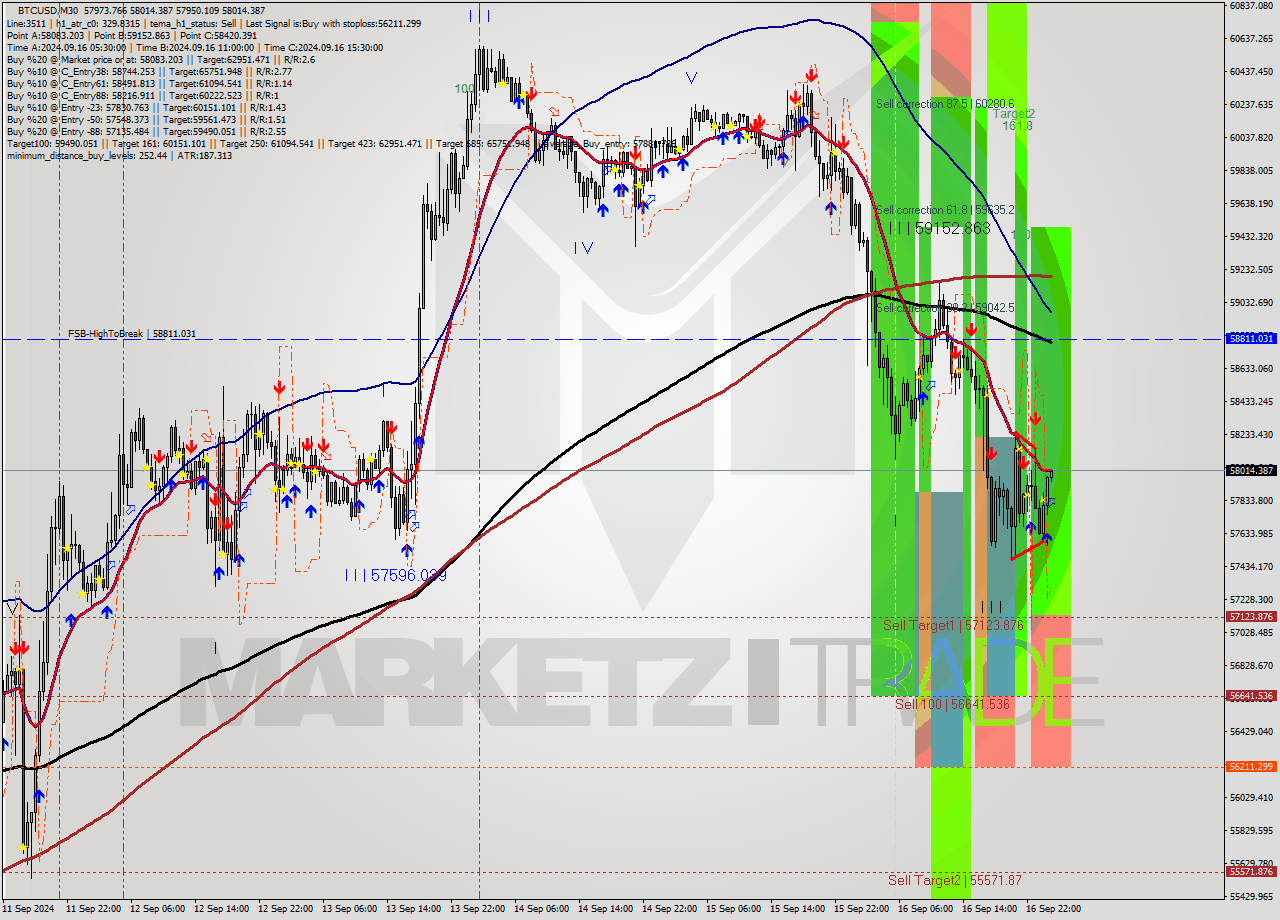Click the 60837.070 price on the axis
Screen dimensions: 1280x920
point(1251,5)
